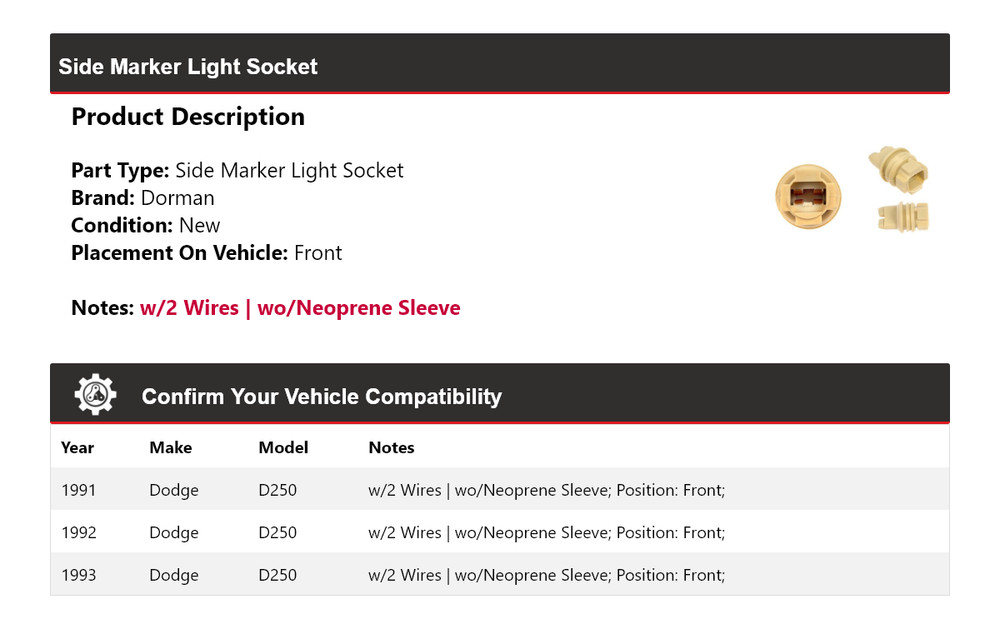Click the Confirm Your Vehicle Compatibility heading

[321, 397]
